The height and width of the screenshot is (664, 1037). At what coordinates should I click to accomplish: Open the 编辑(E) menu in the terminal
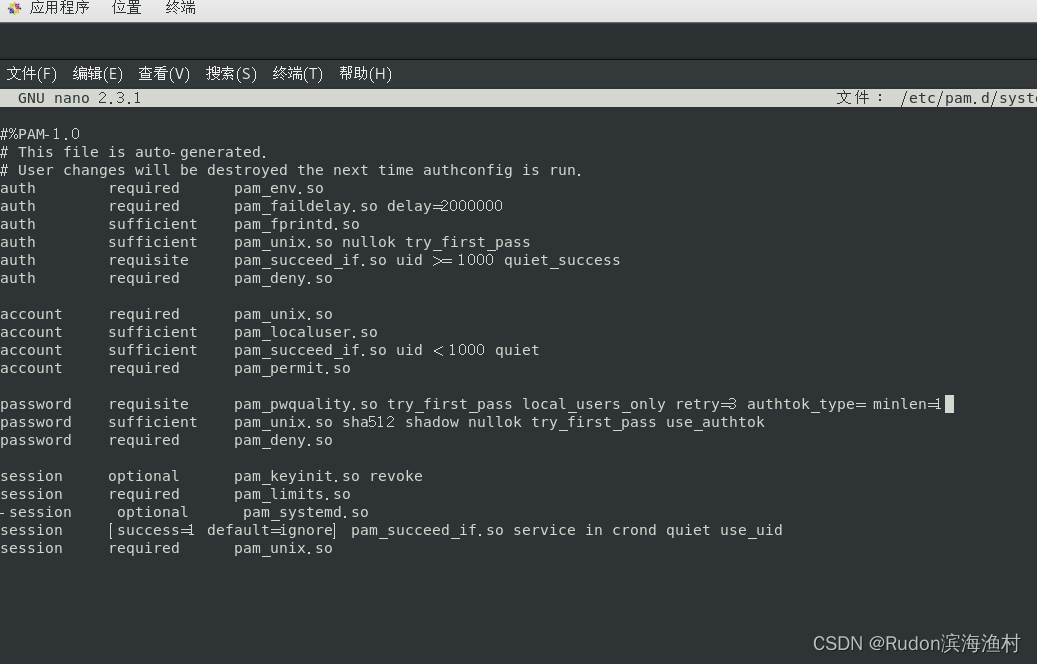97,73
